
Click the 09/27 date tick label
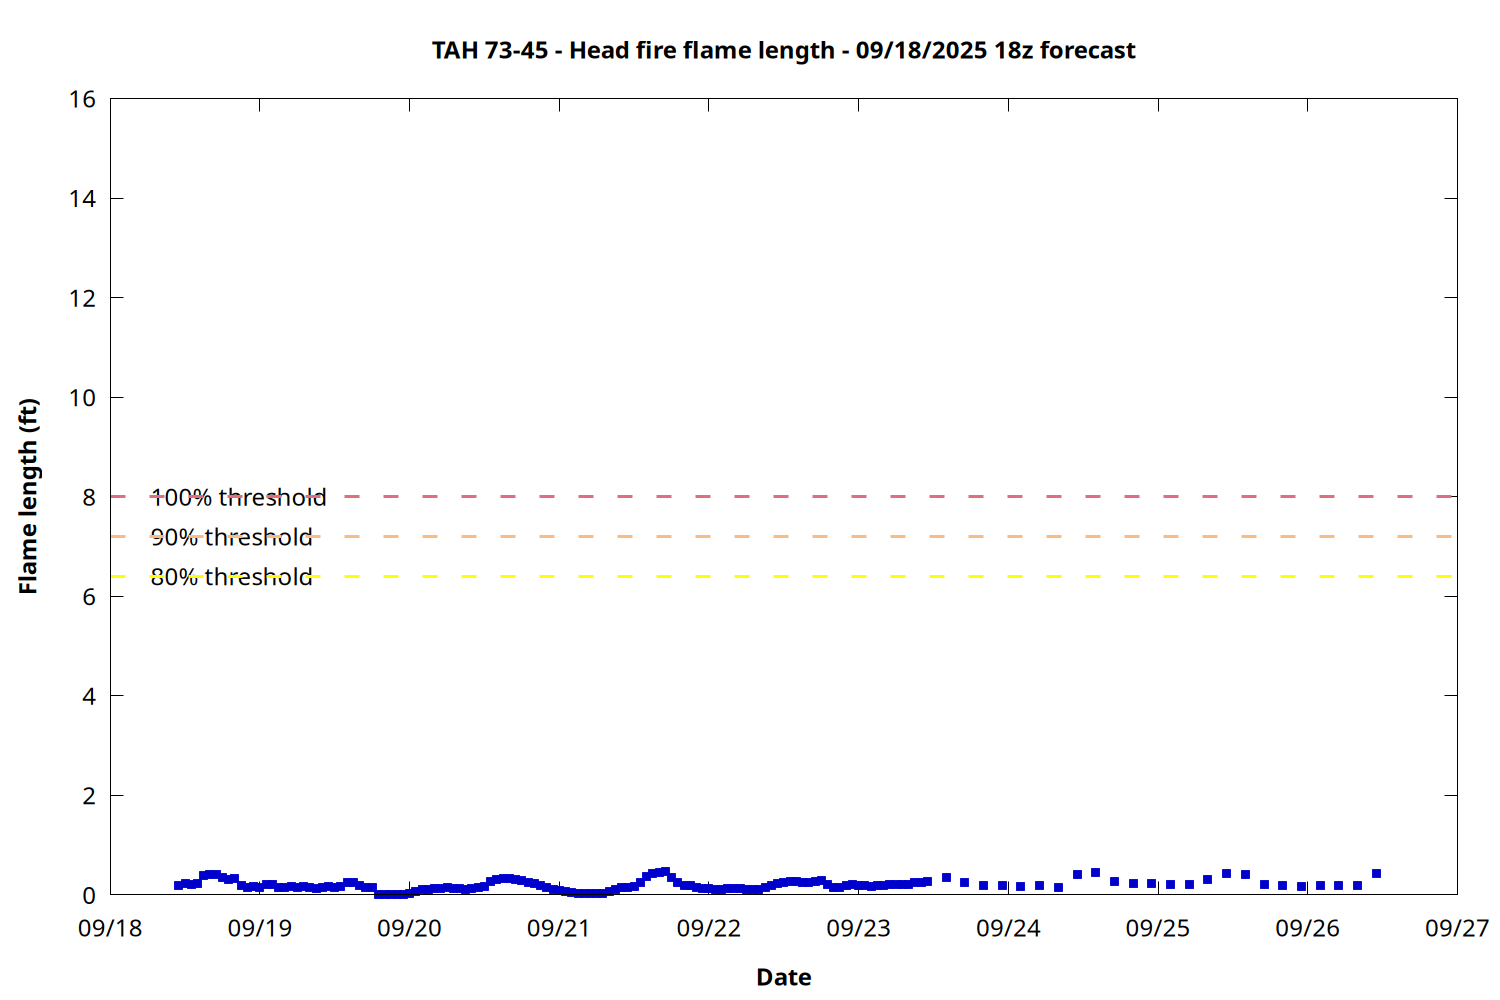coord(1457,928)
